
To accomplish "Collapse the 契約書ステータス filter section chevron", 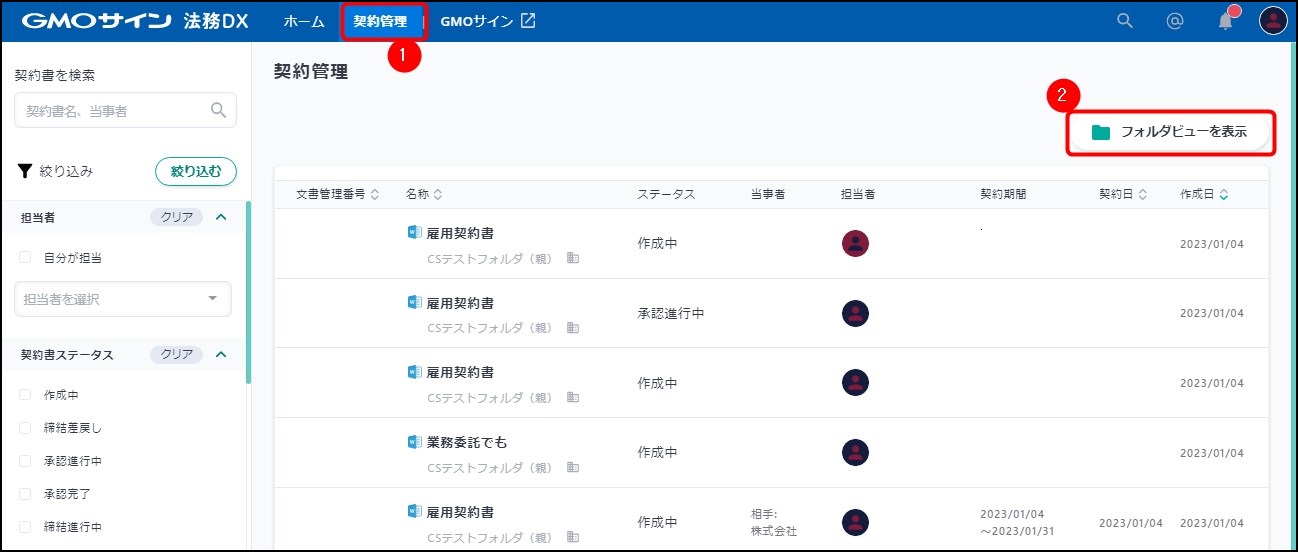I will (222, 354).
